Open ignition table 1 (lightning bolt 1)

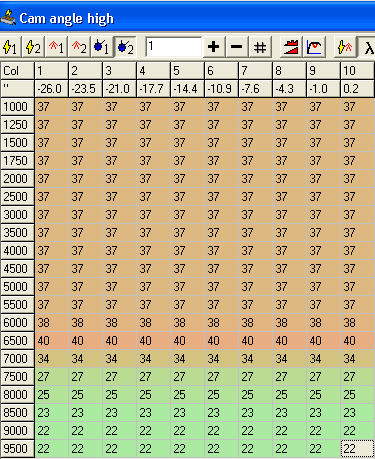10,47
